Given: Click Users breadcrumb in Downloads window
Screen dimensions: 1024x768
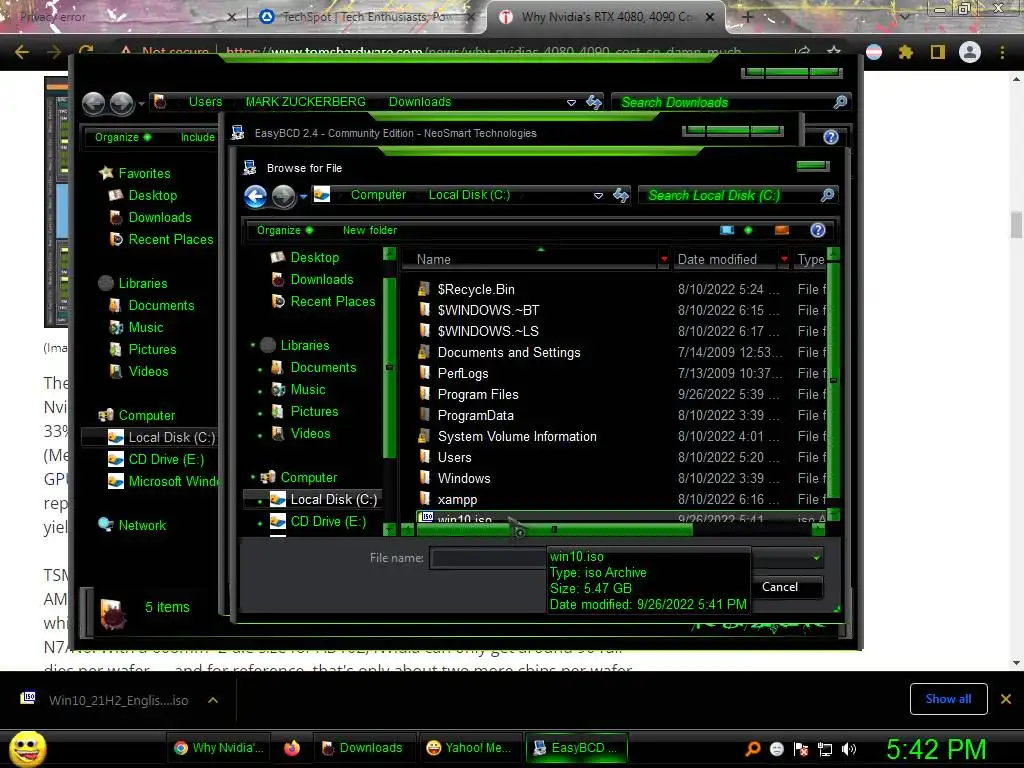Looking at the screenshot, I should 205,101.
